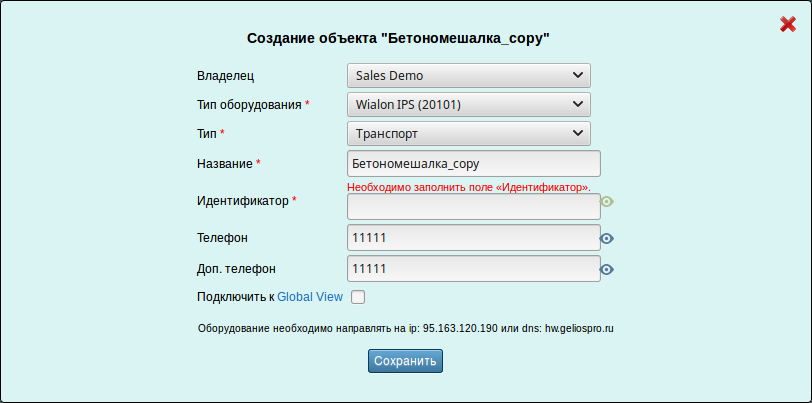Click the "Подключить к" label text
Viewport: 812px width, 403px height.
[x=235, y=297]
